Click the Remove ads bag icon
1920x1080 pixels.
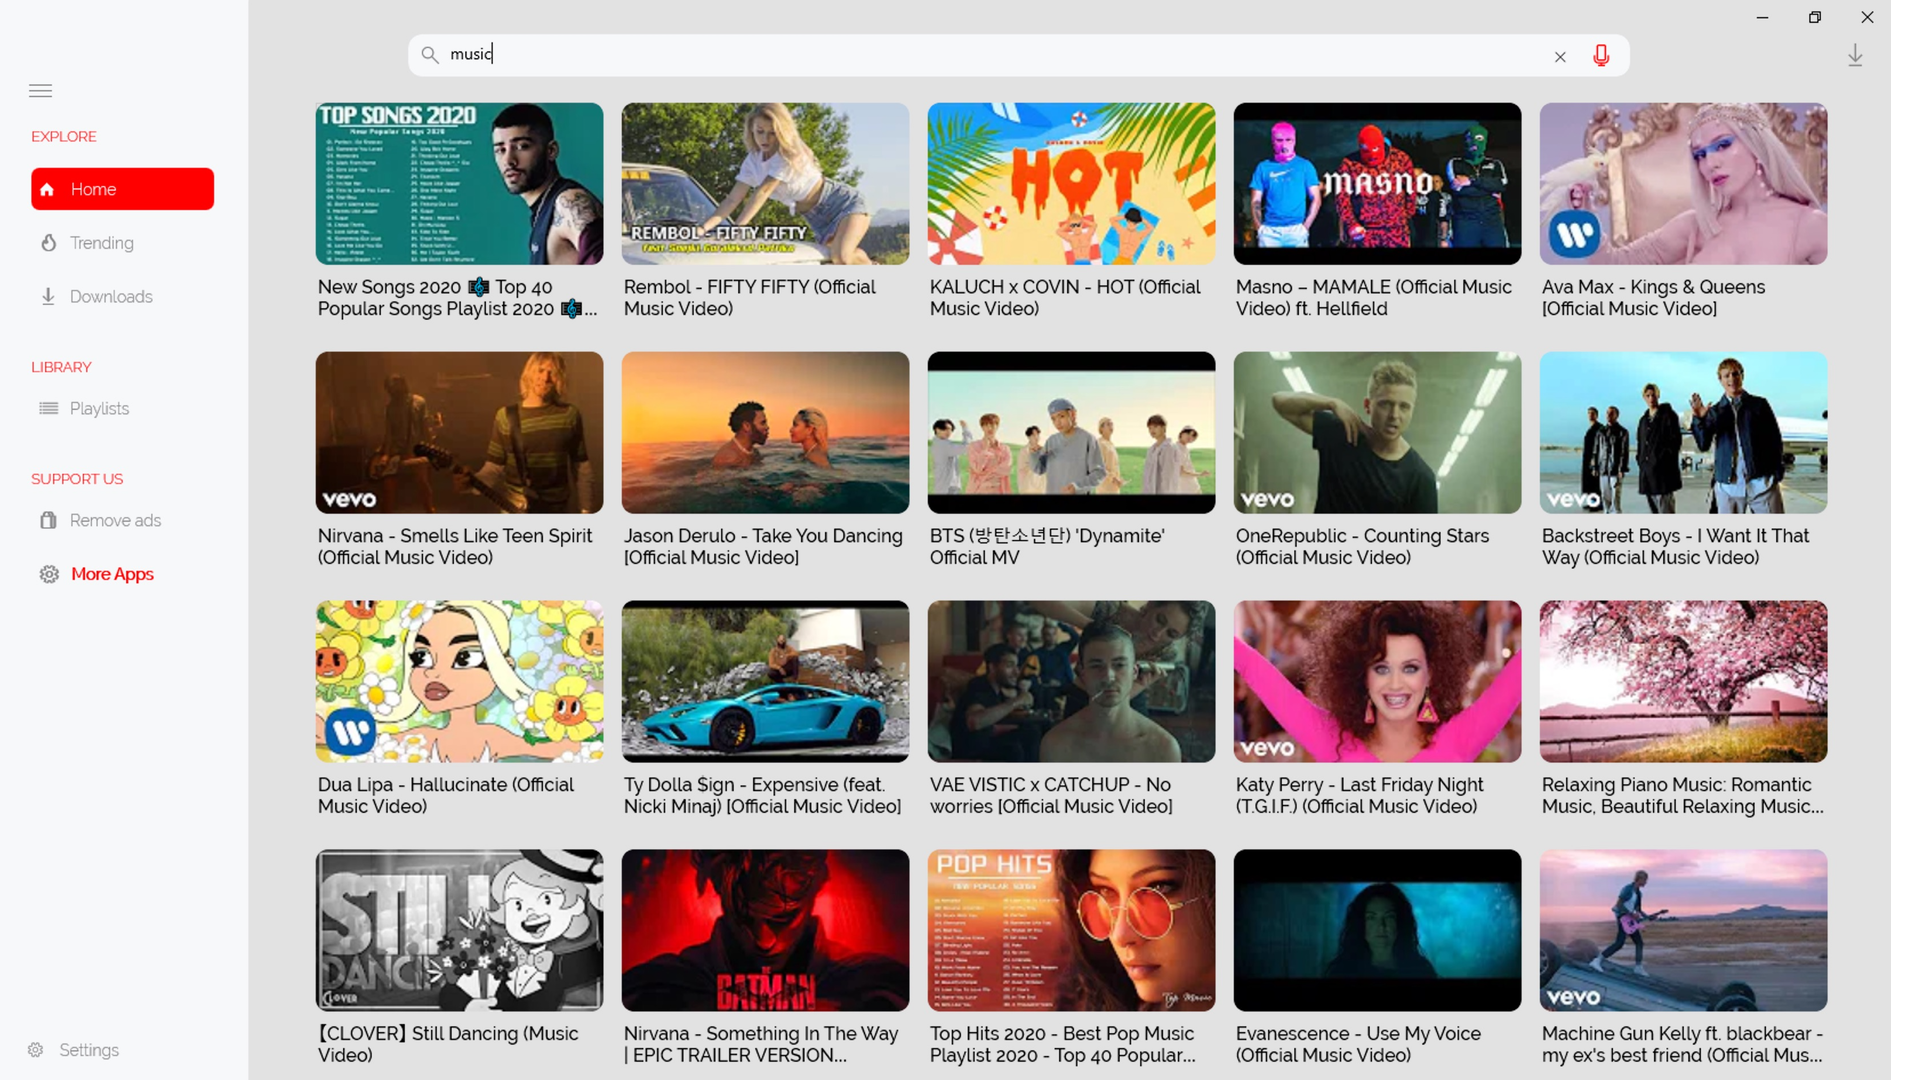pyautogui.click(x=48, y=520)
